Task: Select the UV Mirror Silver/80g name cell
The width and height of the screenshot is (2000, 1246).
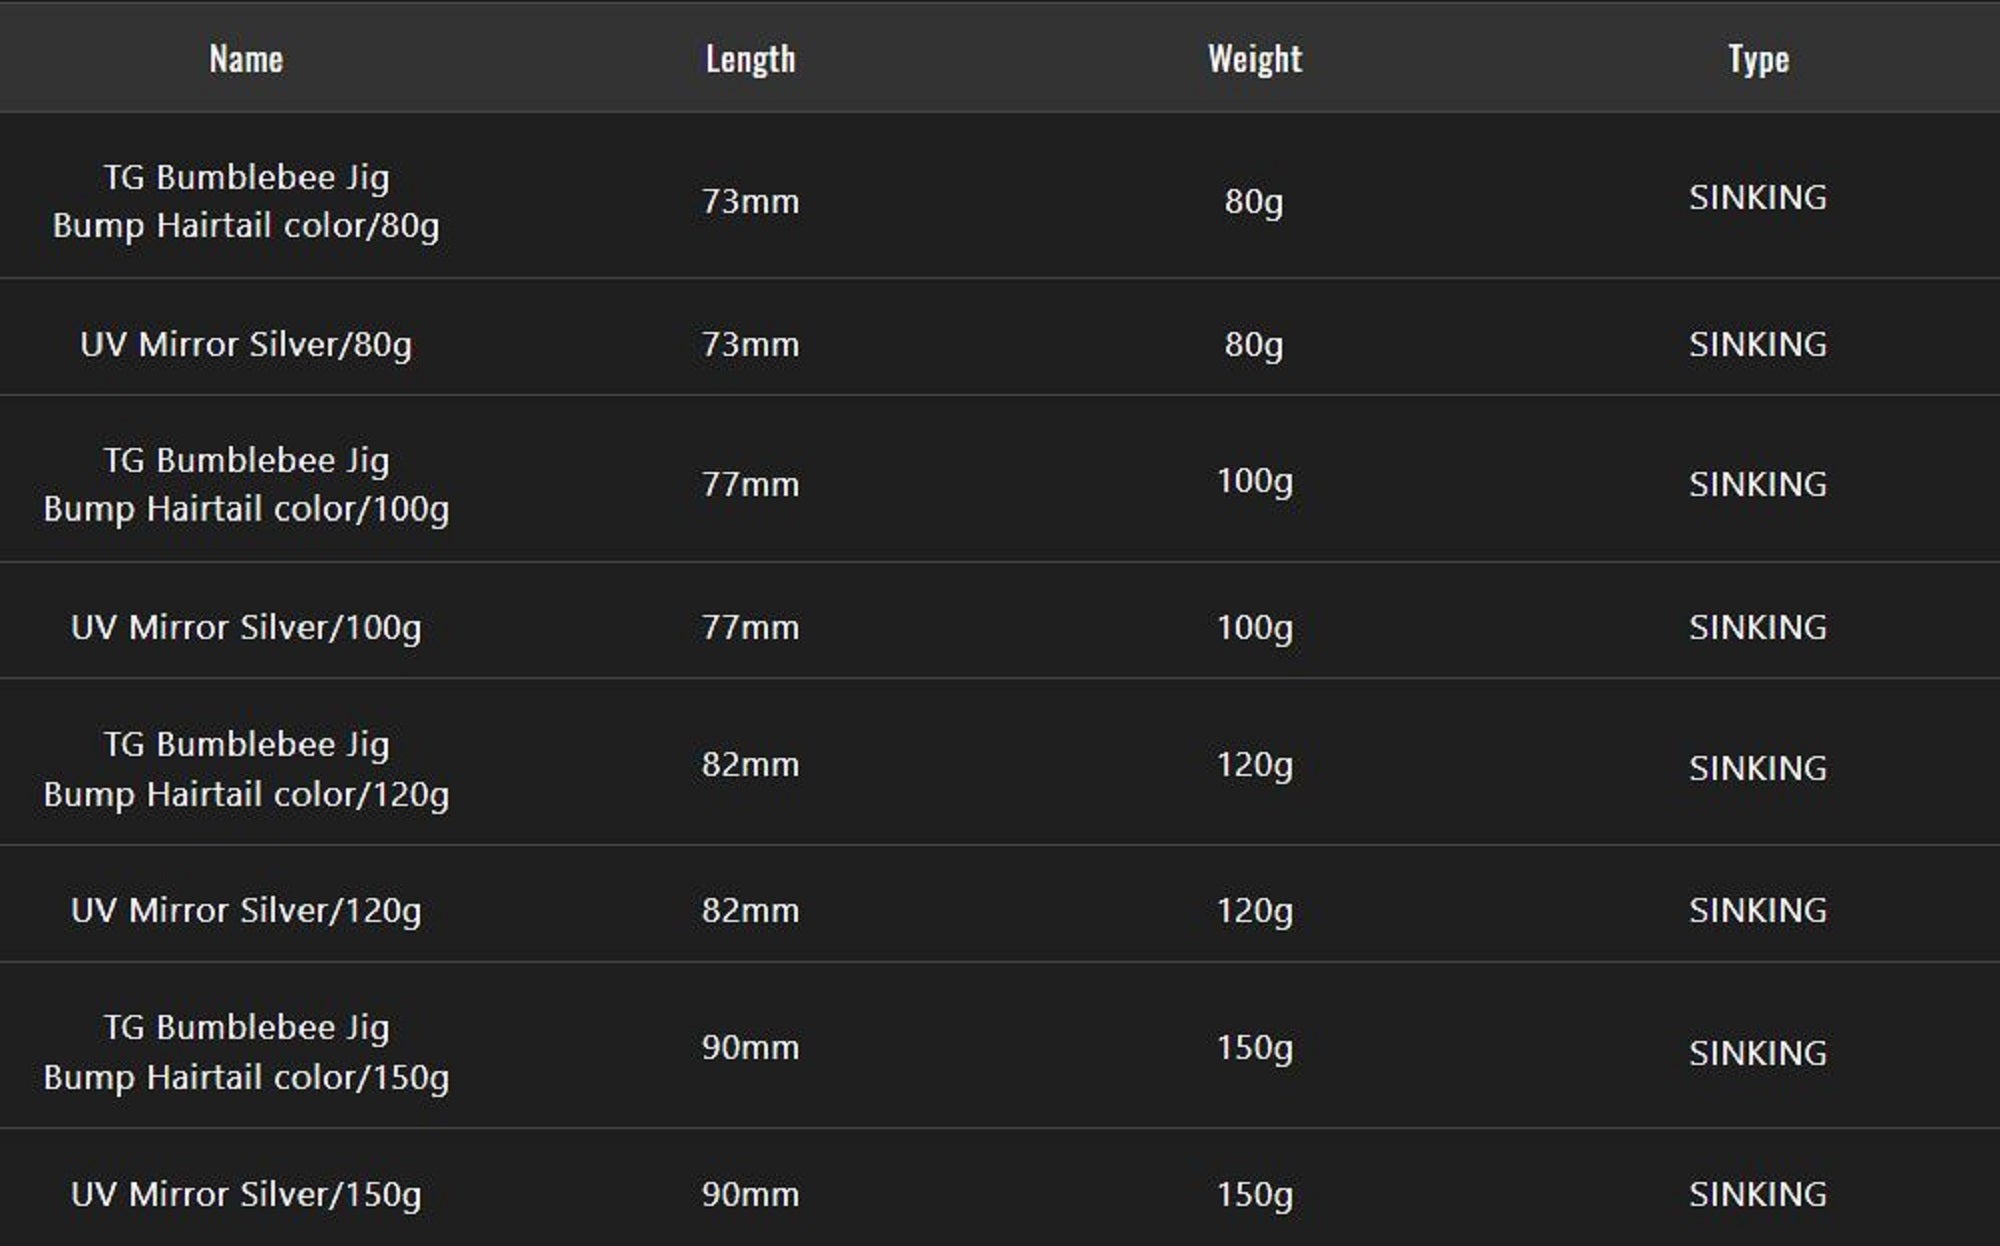Action: 246,344
